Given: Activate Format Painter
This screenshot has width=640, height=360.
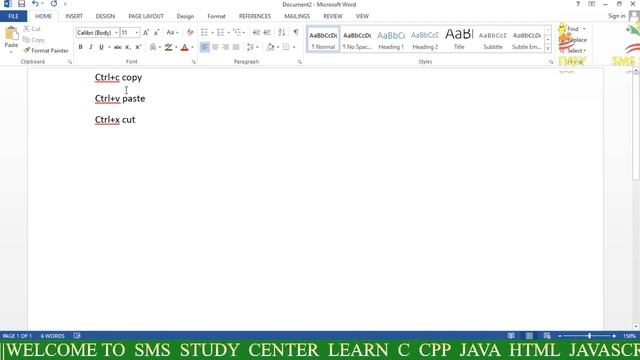Looking at the screenshot, I should 46,51.
